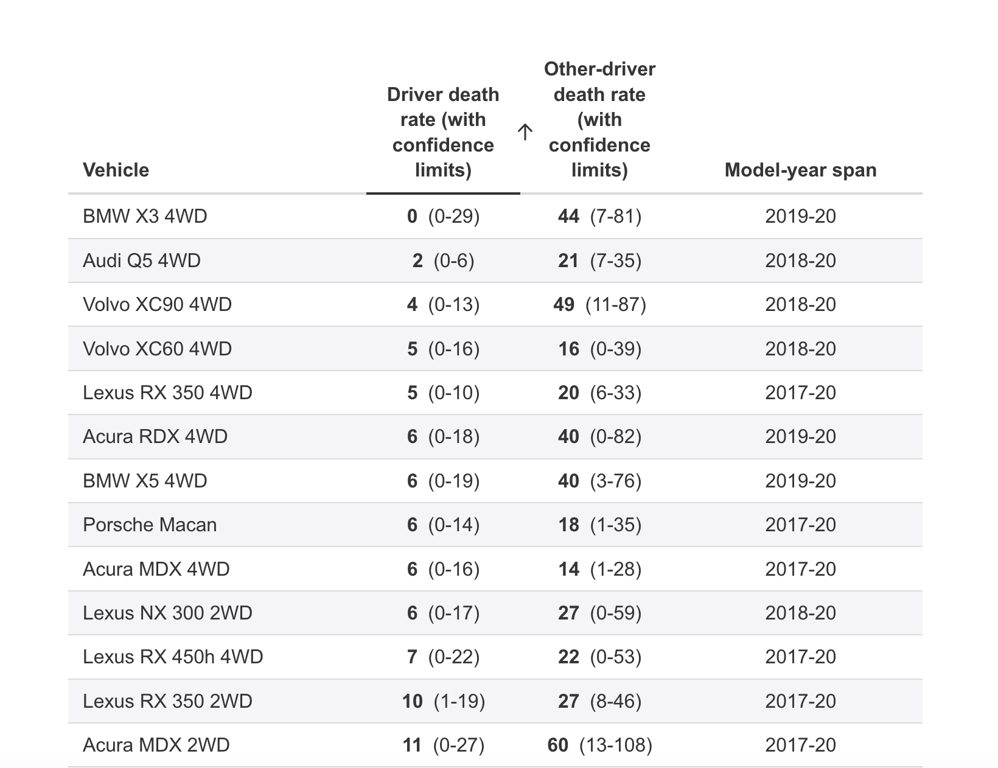The height and width of the screenshot is (768, 998).
Task: Click Lexus NX 300 2WD entry
Action: (x=167, y=613)
